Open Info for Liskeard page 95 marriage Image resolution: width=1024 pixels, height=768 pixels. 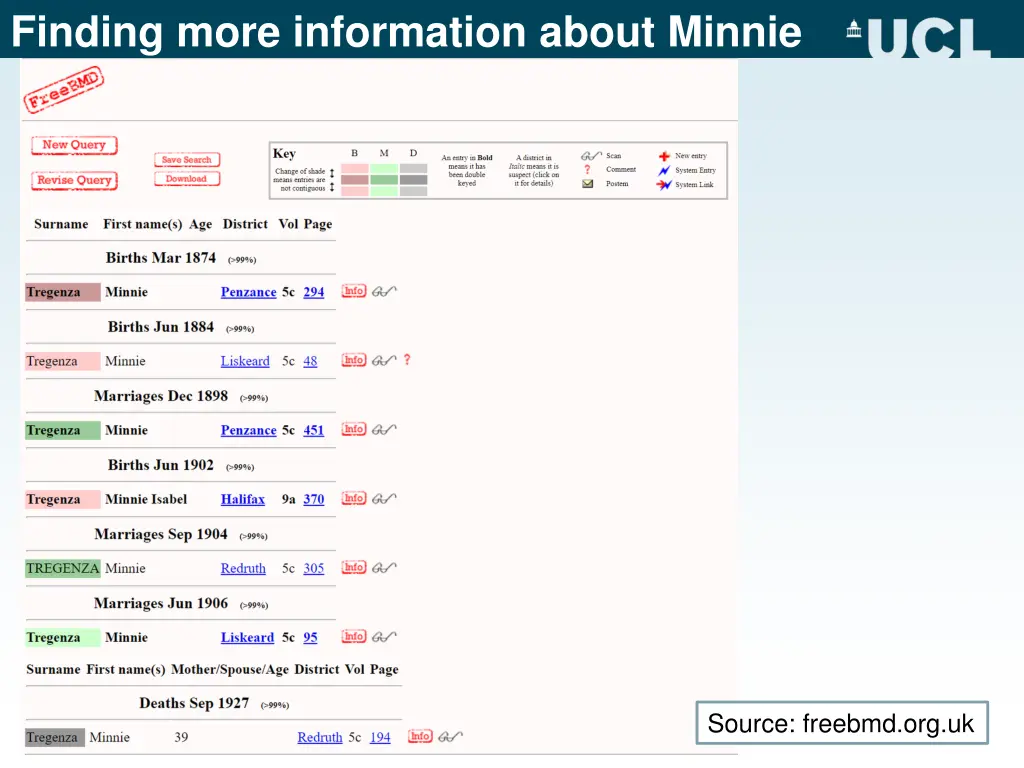coord(354,637)
